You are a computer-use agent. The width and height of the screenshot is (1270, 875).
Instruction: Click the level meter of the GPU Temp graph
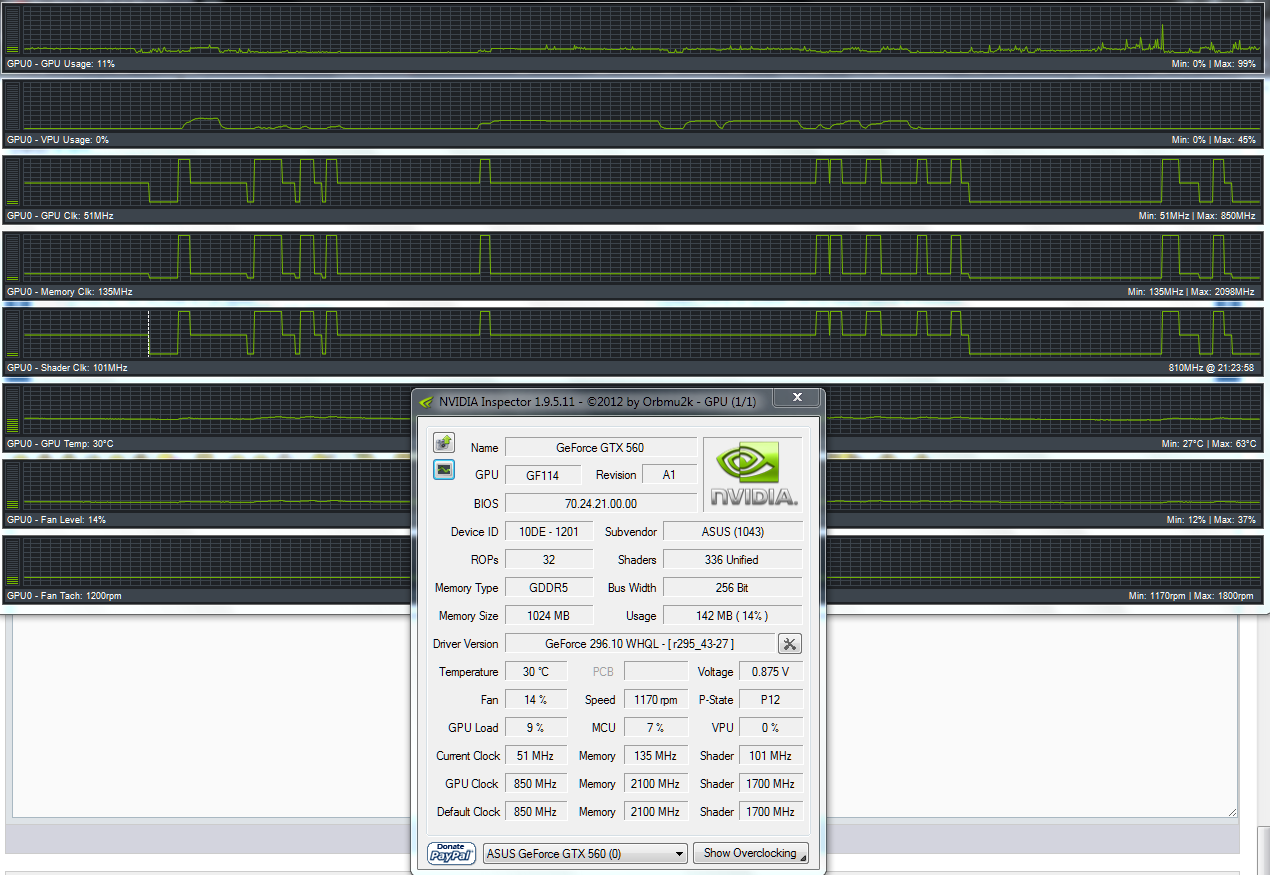pyautogui.click(x=13, y=410)
